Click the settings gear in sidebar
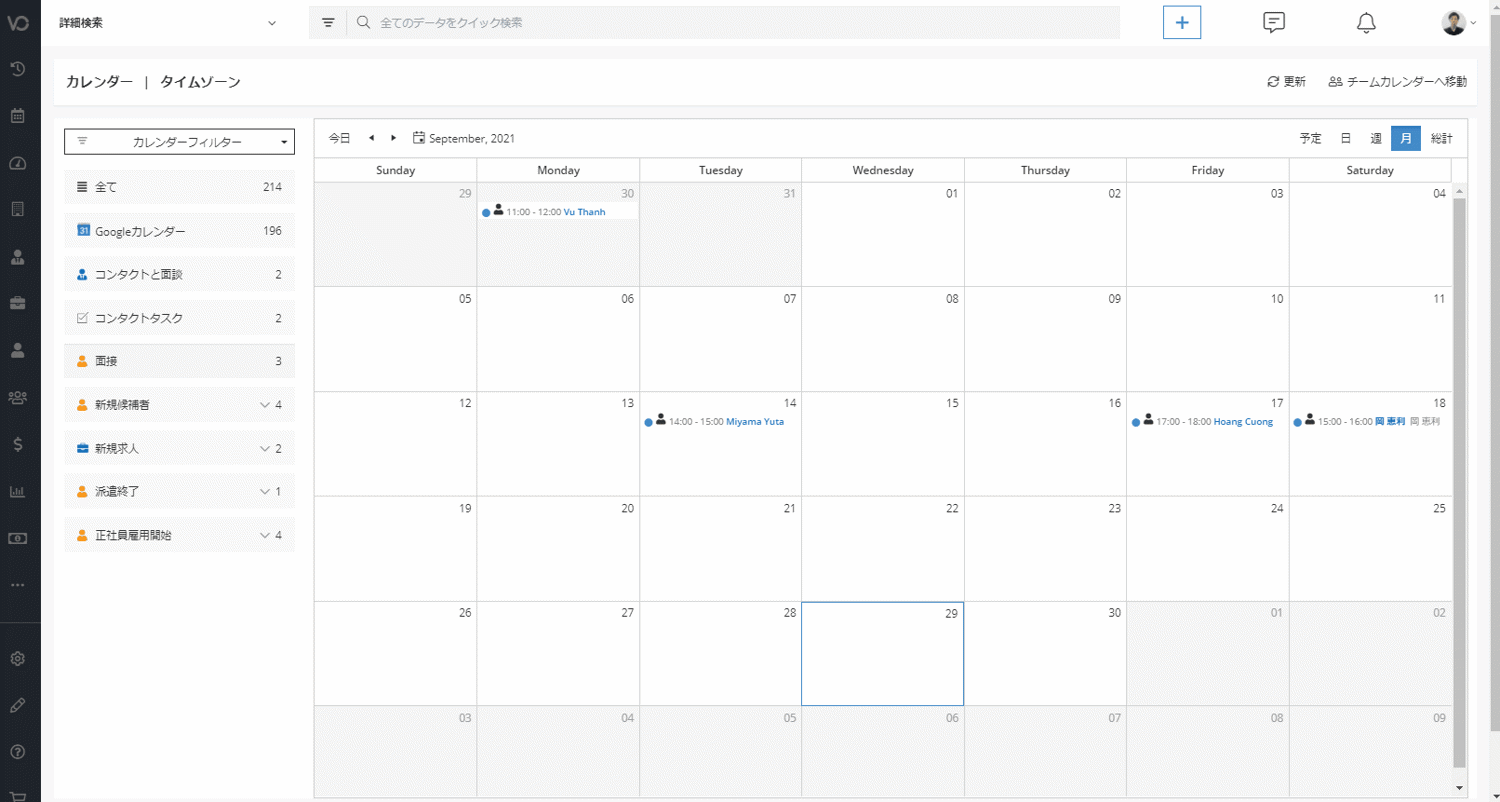 [x=17, y=659]
